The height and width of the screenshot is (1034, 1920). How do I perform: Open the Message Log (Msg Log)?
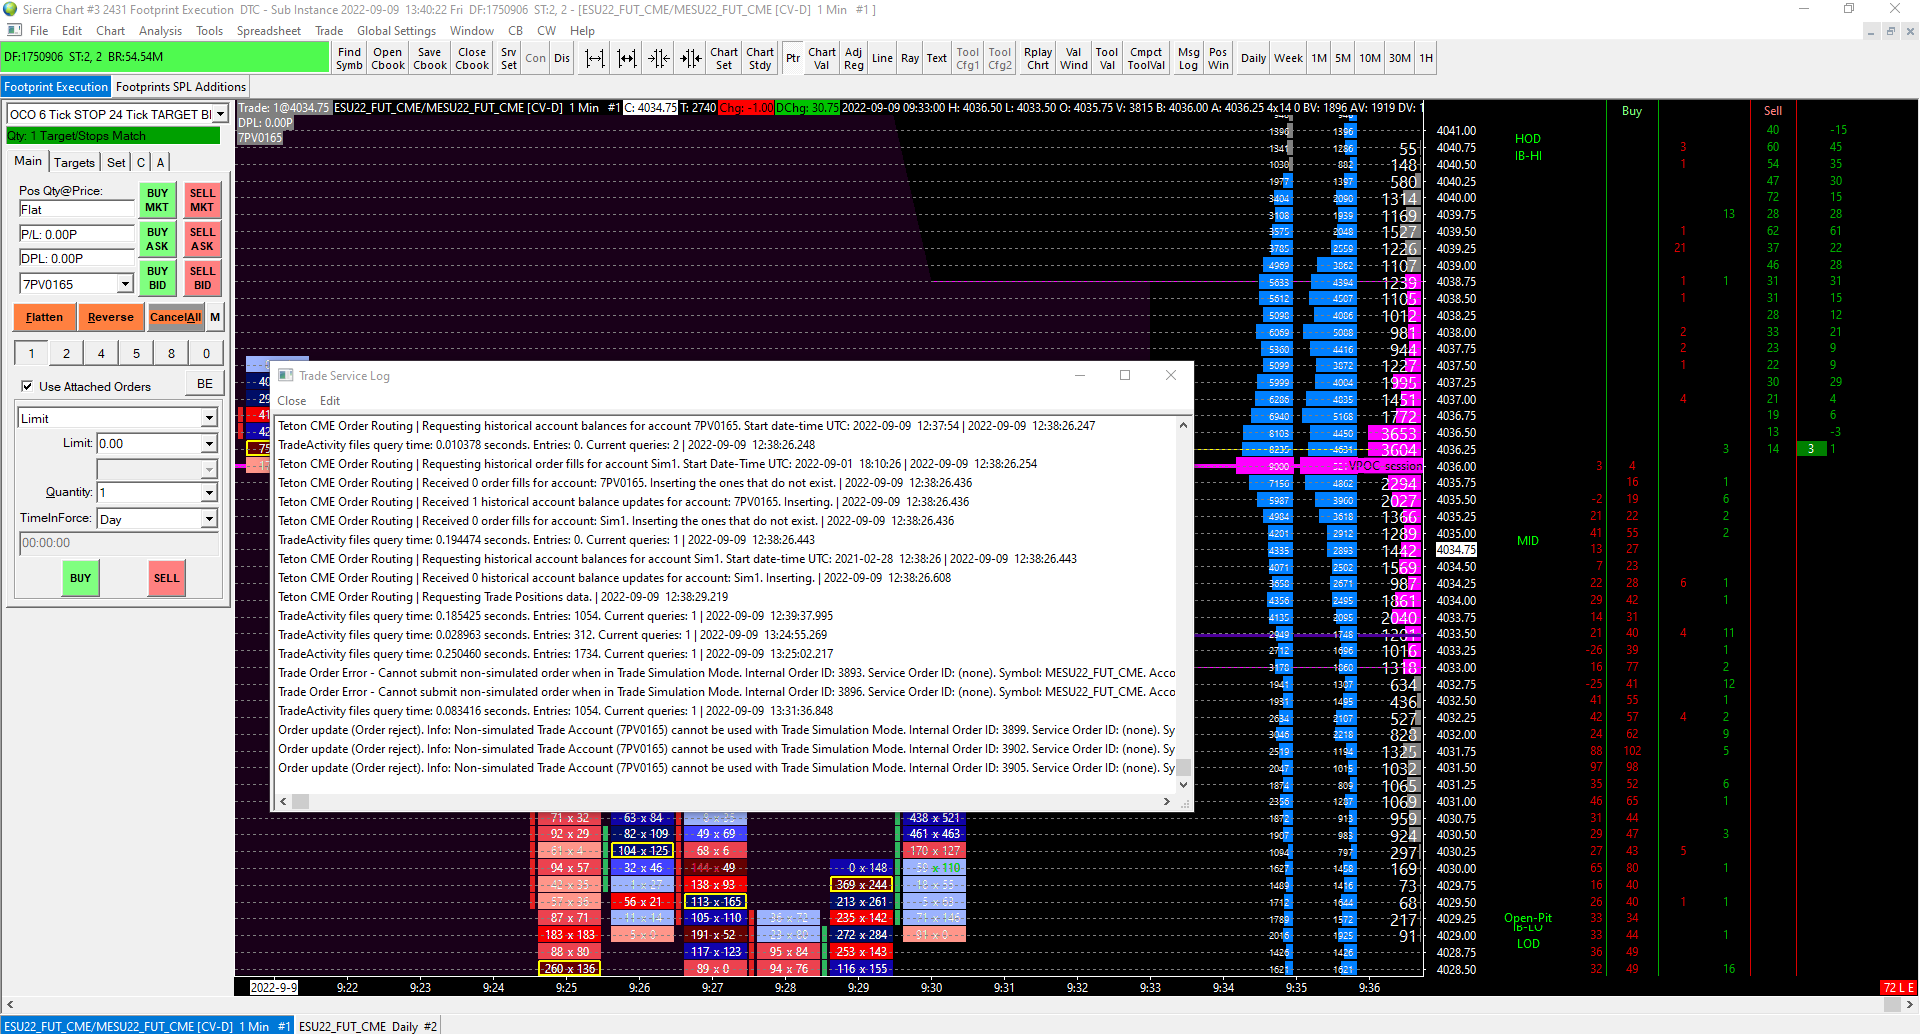[1188, 58]
